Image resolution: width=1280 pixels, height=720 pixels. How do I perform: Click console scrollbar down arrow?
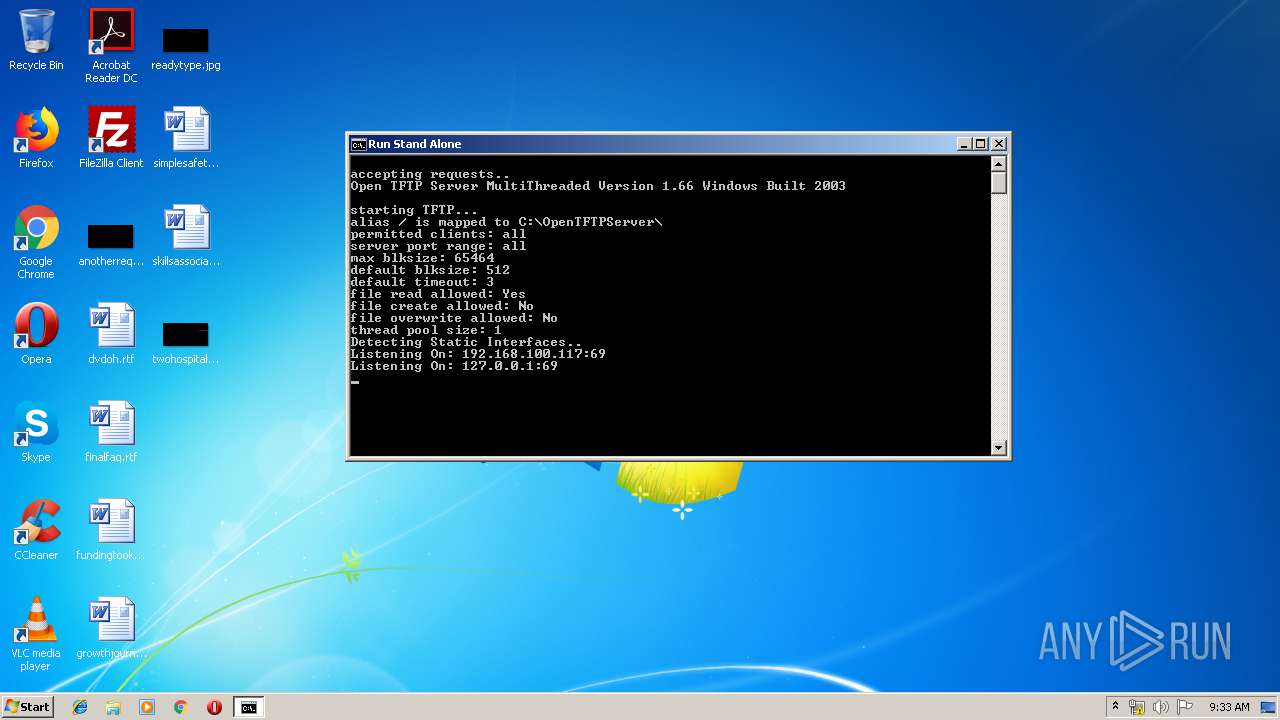click(x=998, y=448)
